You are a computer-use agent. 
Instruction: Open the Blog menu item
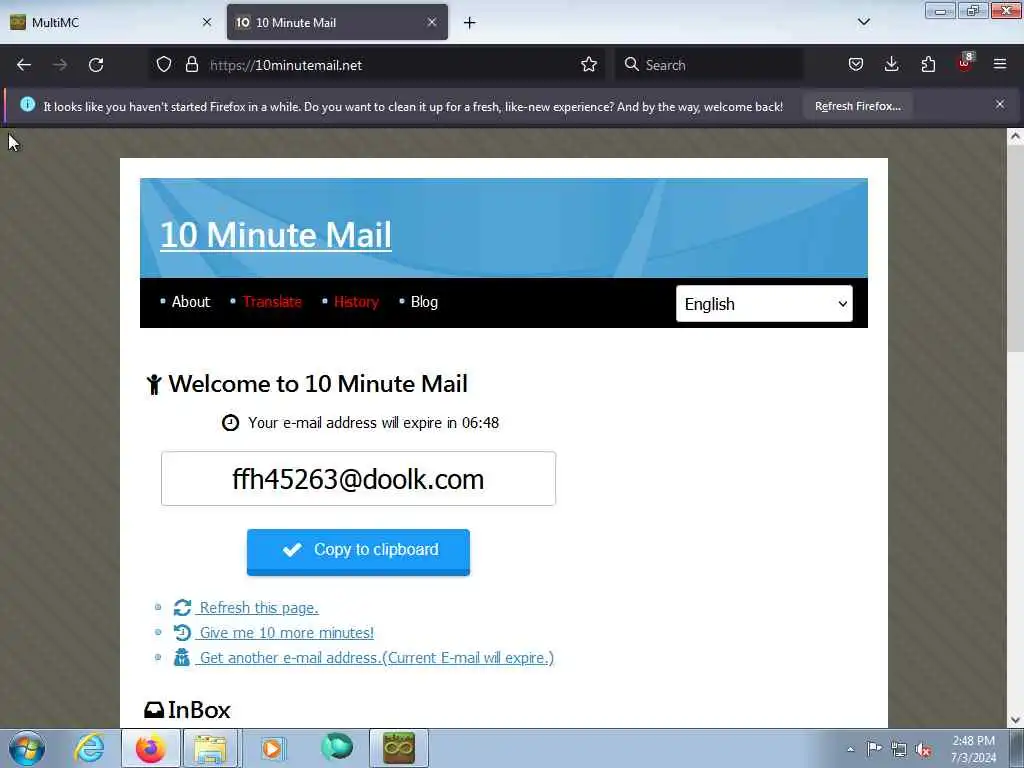424,302
